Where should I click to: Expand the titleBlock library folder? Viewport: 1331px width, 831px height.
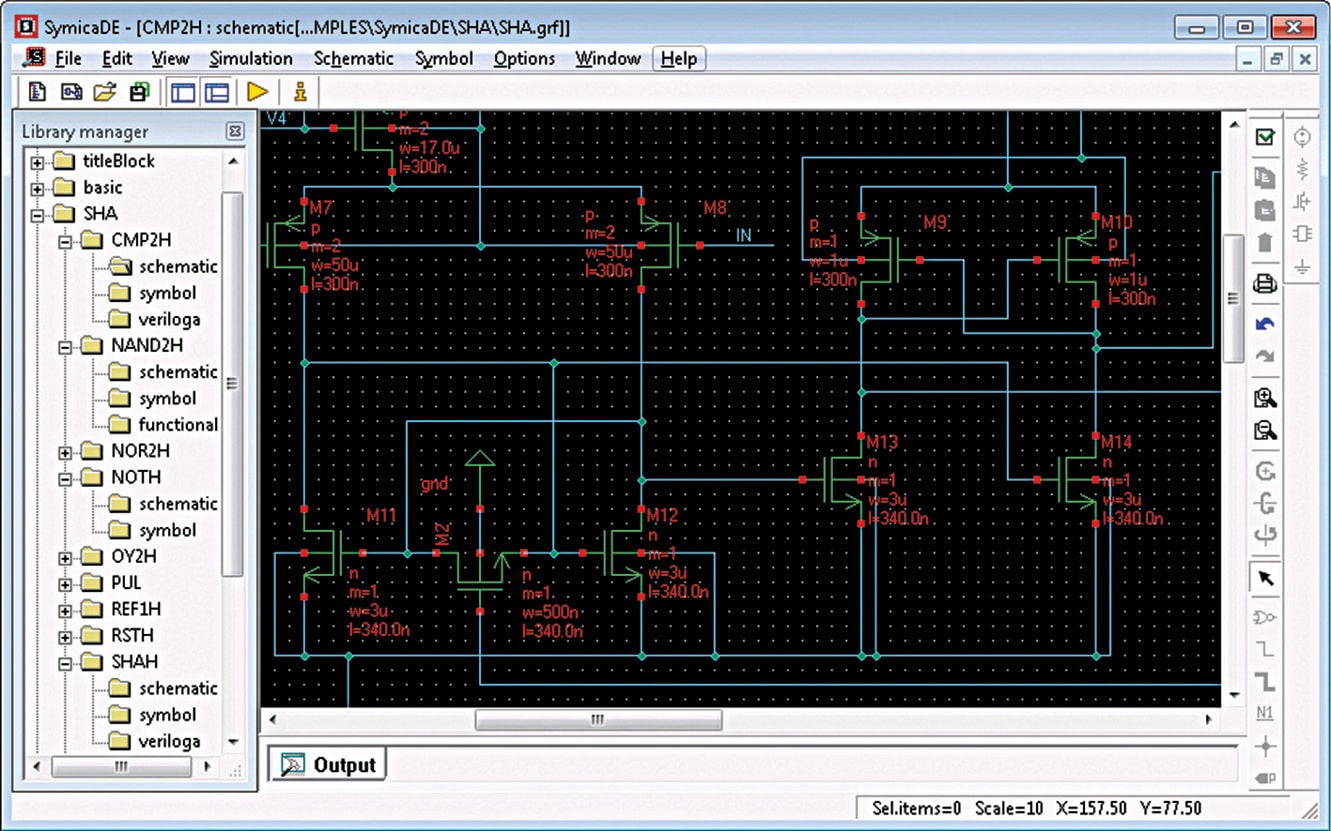click(38, 162)
